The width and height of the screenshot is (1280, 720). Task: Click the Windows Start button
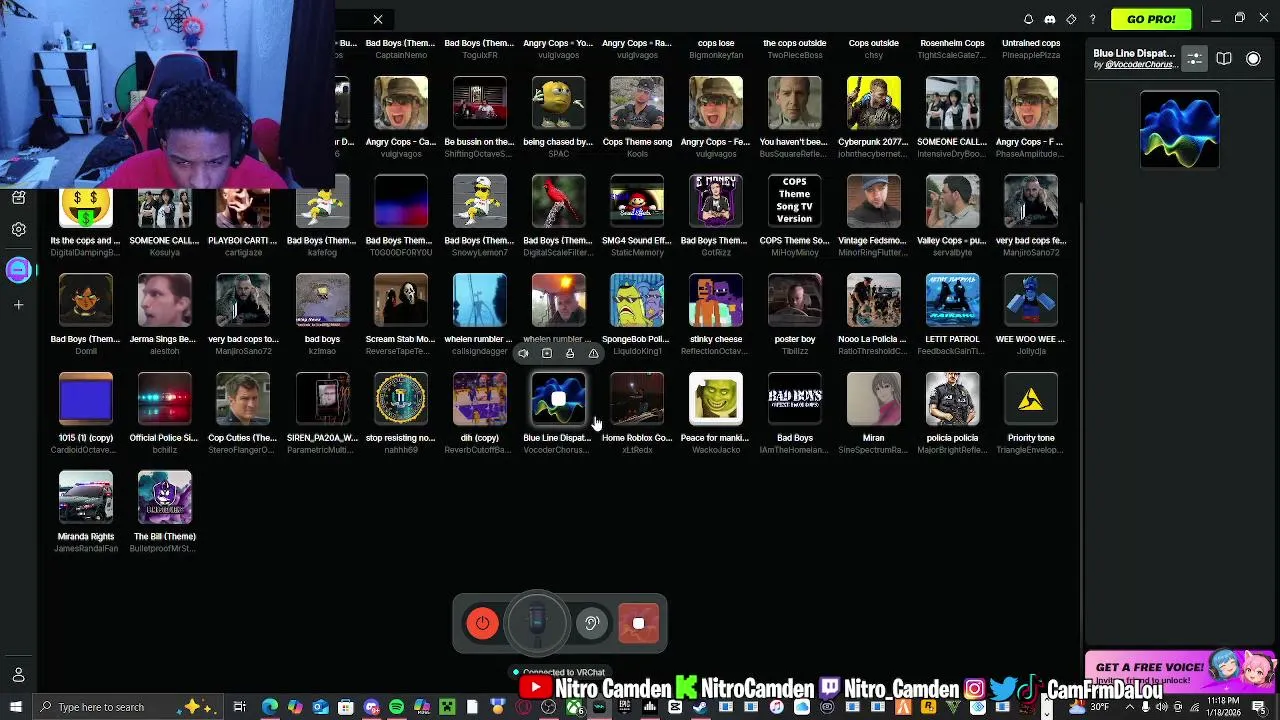(16, 707)
